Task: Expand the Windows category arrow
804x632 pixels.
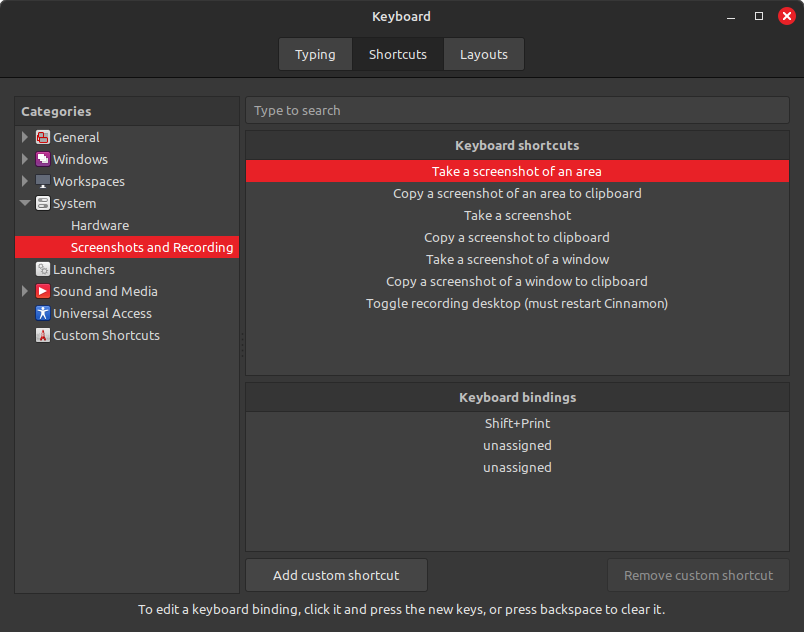Action: pyautogui.click(x=25, y=160)
